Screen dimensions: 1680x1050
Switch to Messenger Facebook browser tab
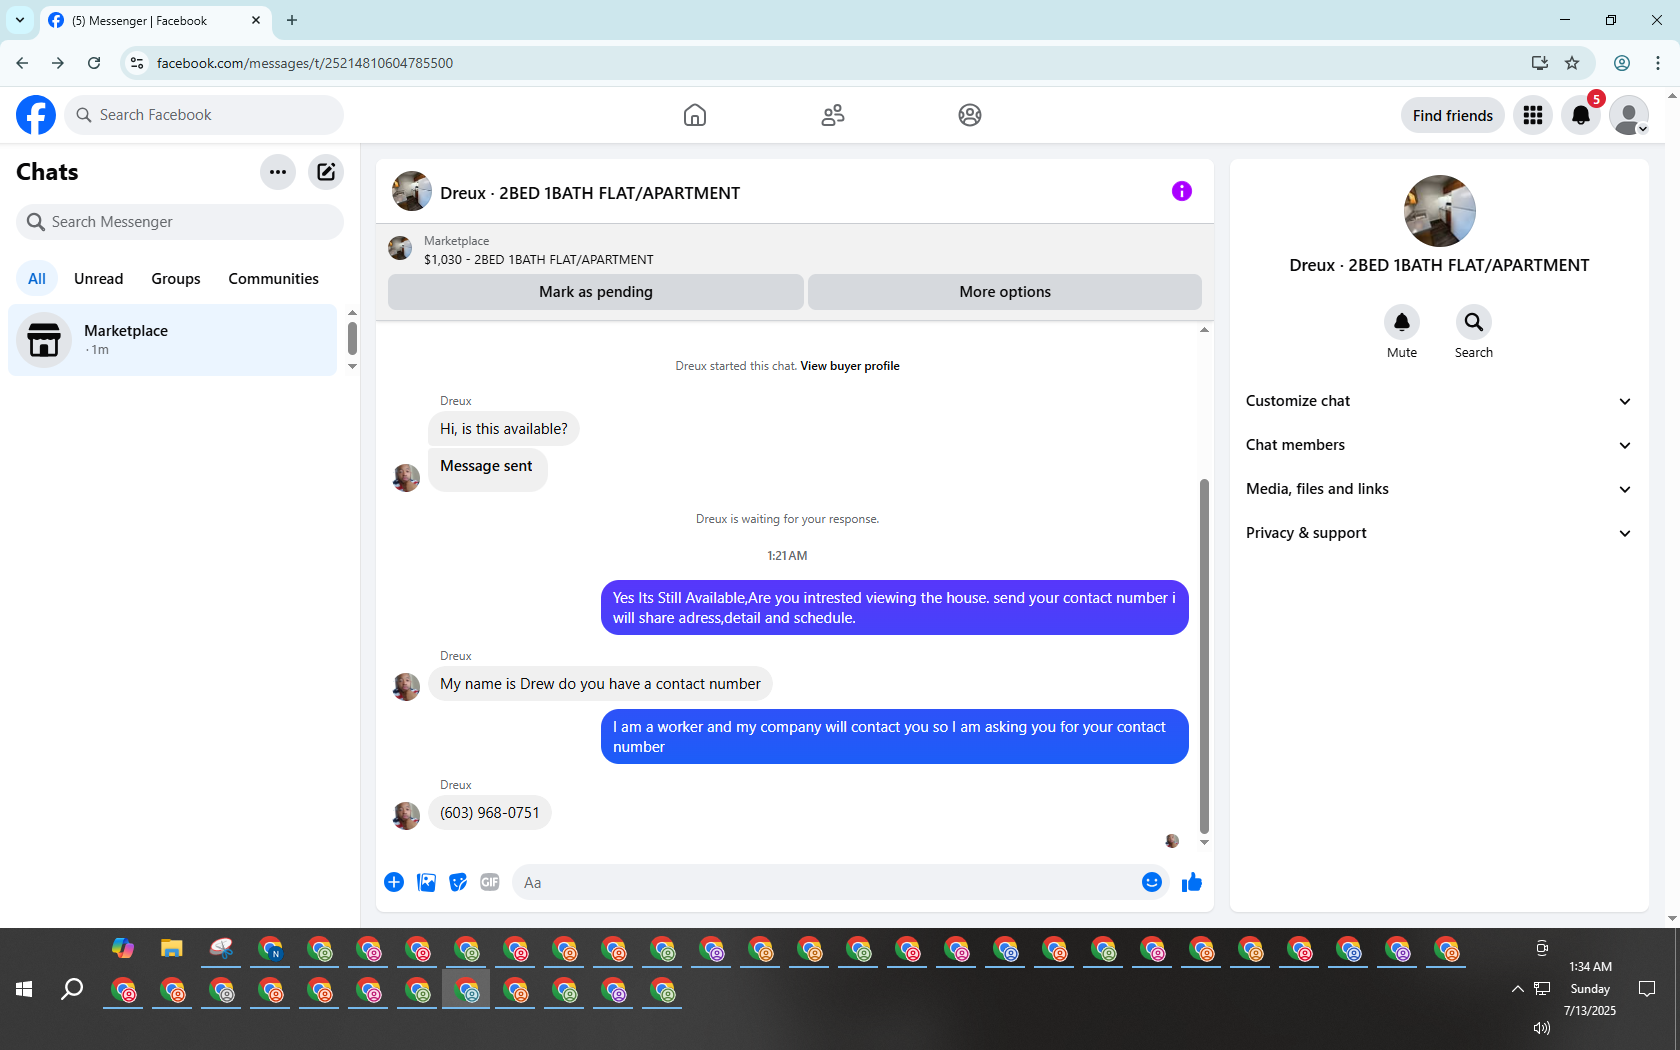tap(155, 20)
